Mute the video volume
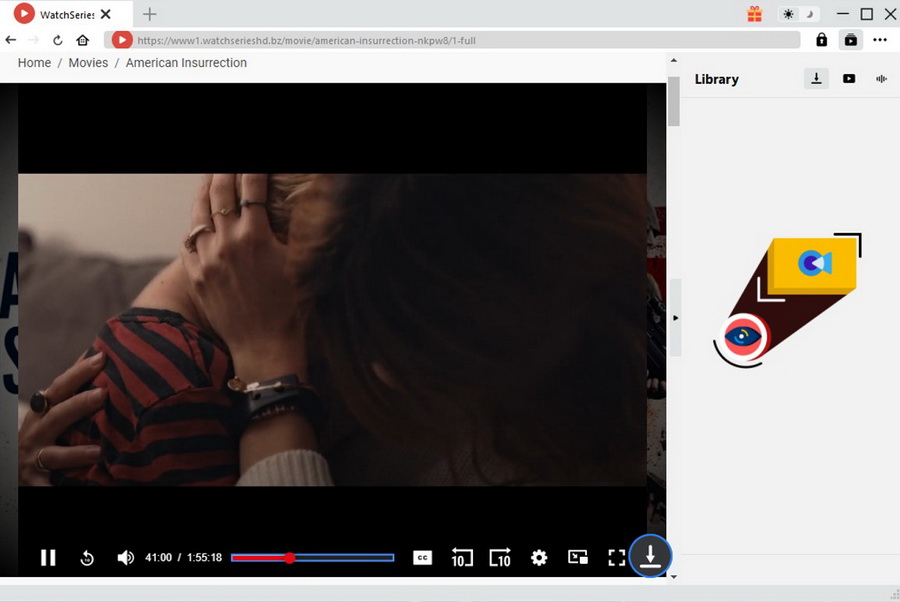900x602 pixels. pos(126,558)
